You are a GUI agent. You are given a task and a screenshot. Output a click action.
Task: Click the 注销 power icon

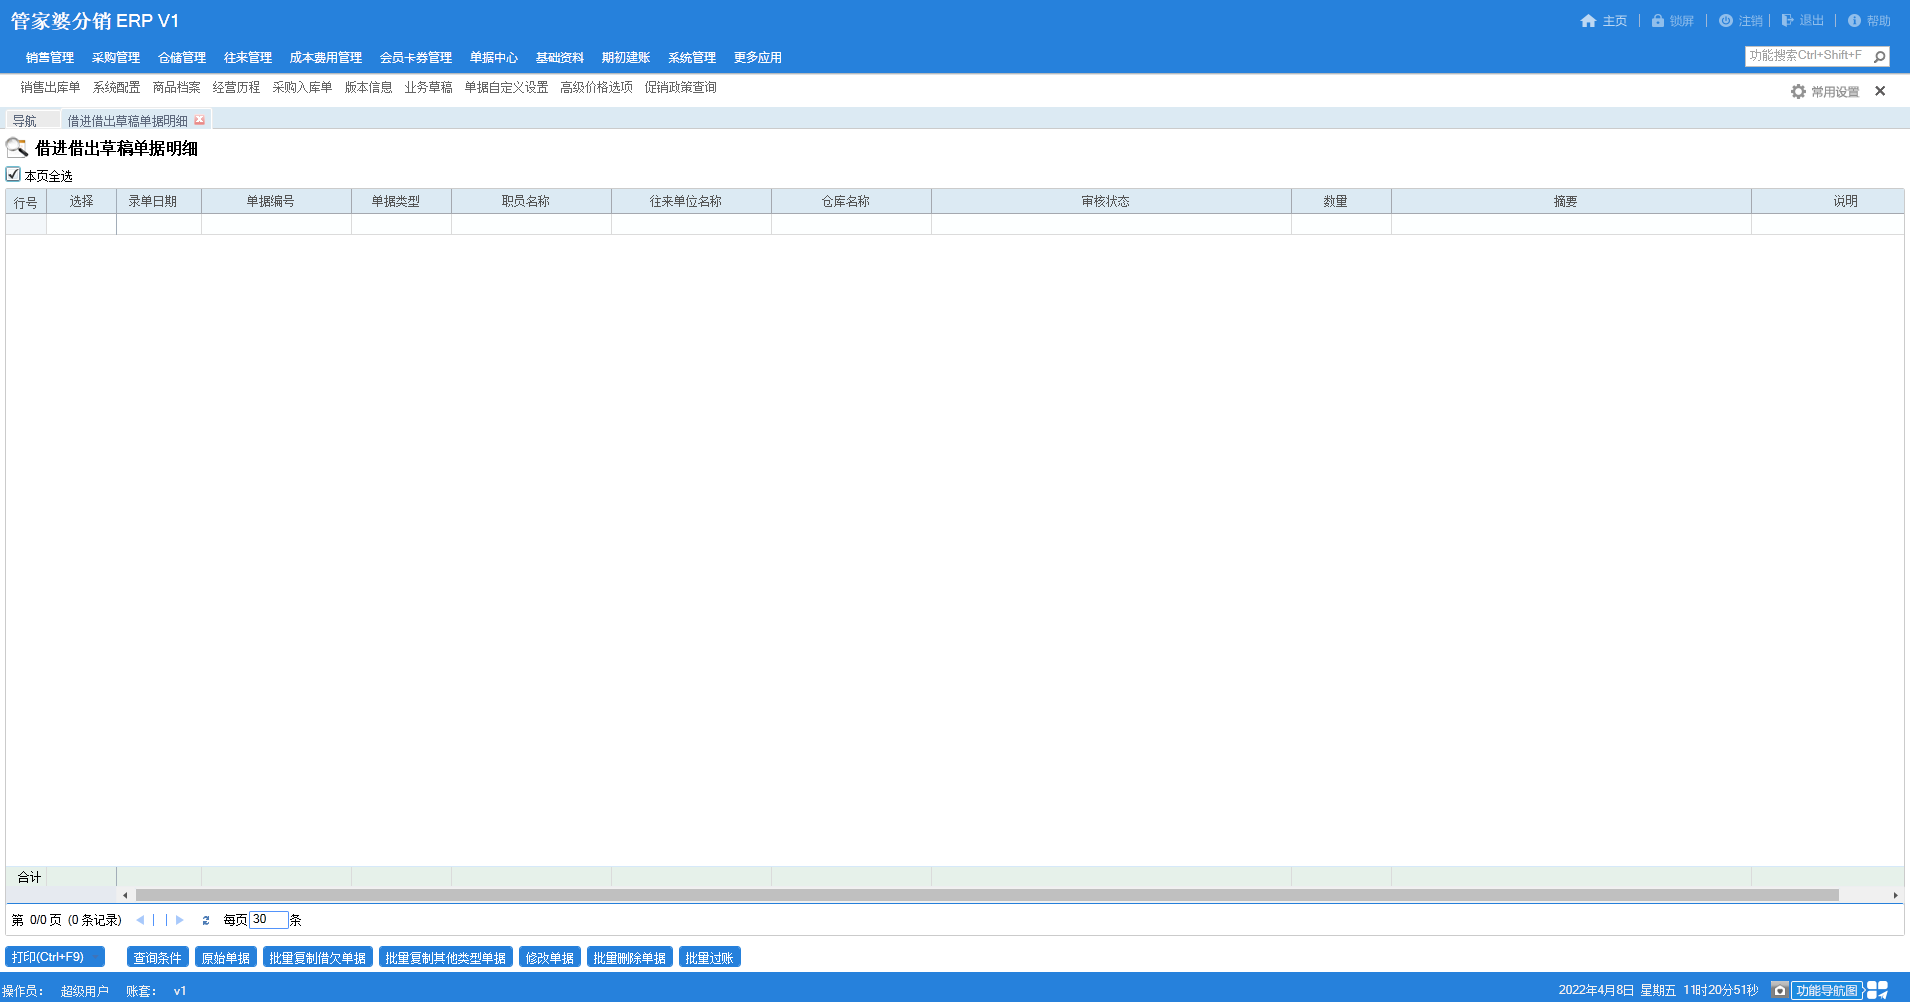point(1726,21)
